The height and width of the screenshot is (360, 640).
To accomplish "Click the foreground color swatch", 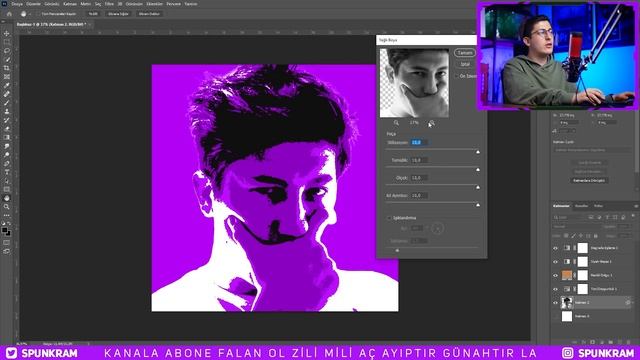I will (4, 231).
